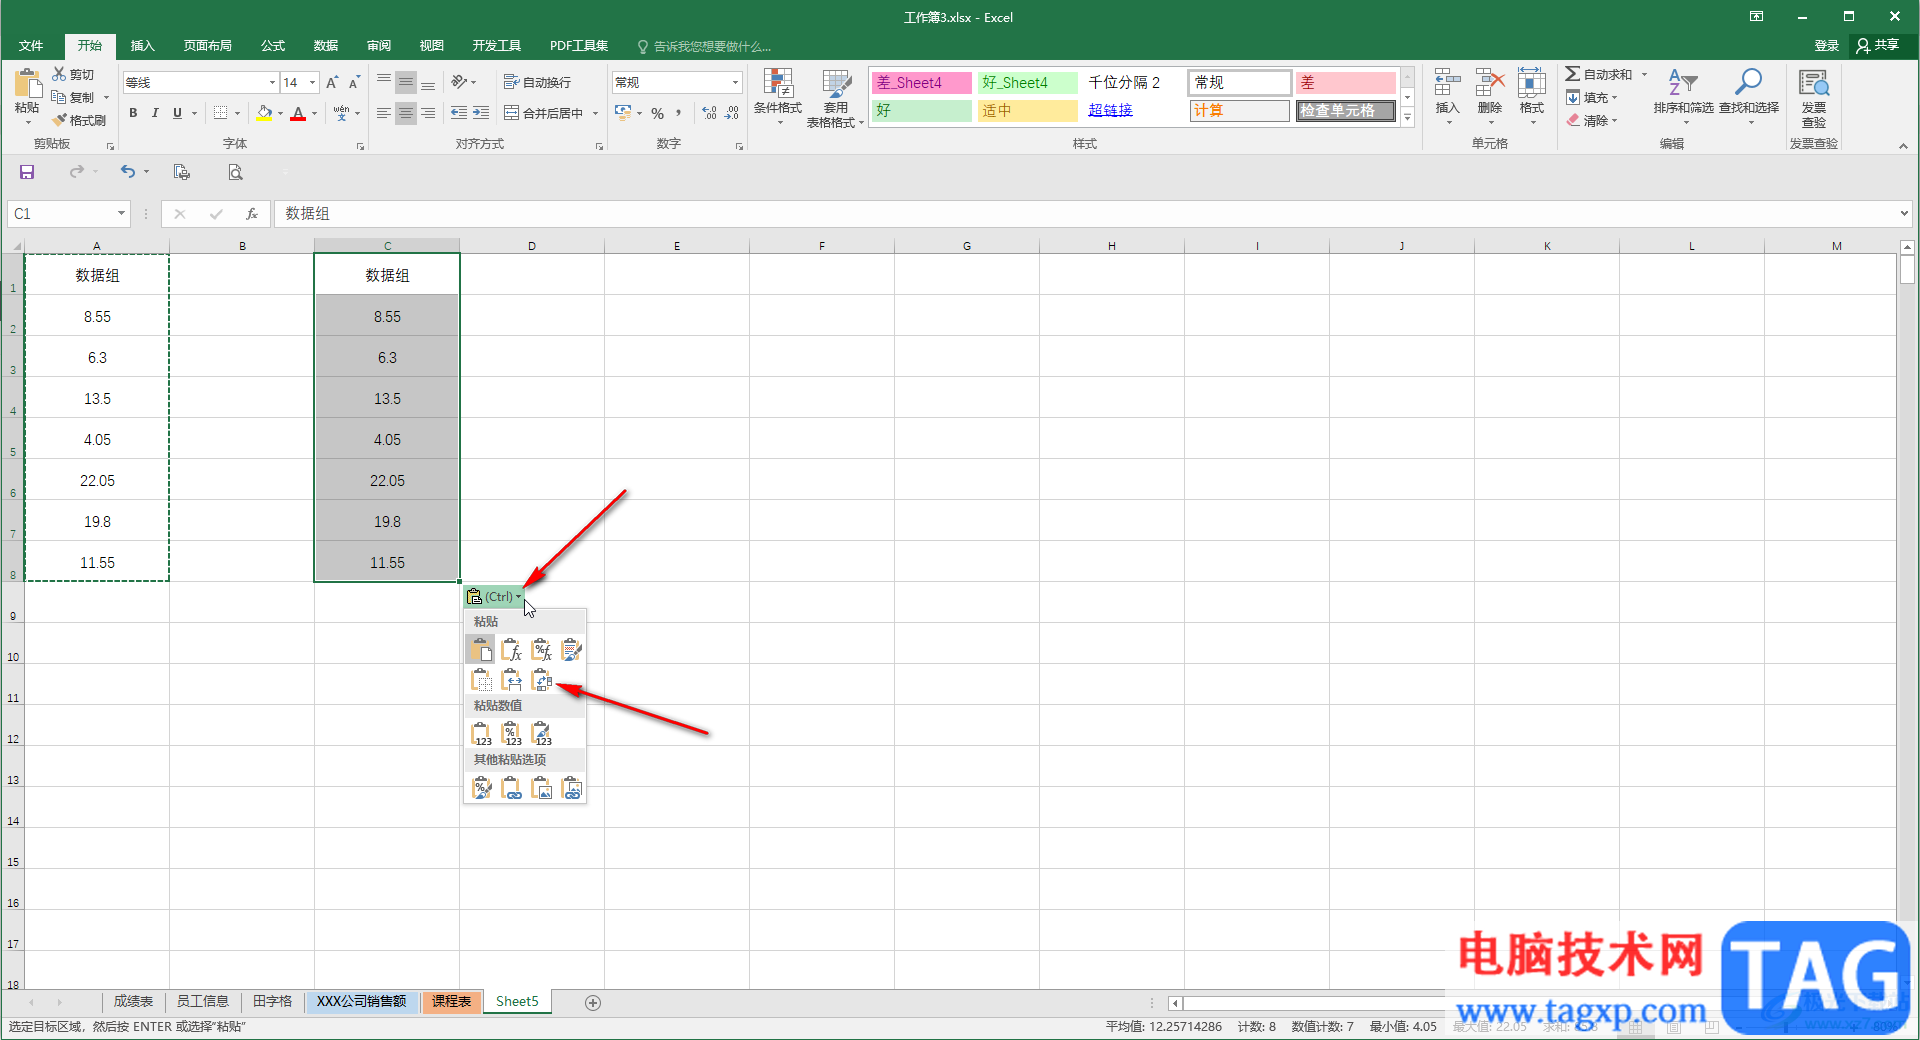The image size is (1920, 1040).
Task: Select cell A2 containing 8.55
Action: click(x=97, y=317)
